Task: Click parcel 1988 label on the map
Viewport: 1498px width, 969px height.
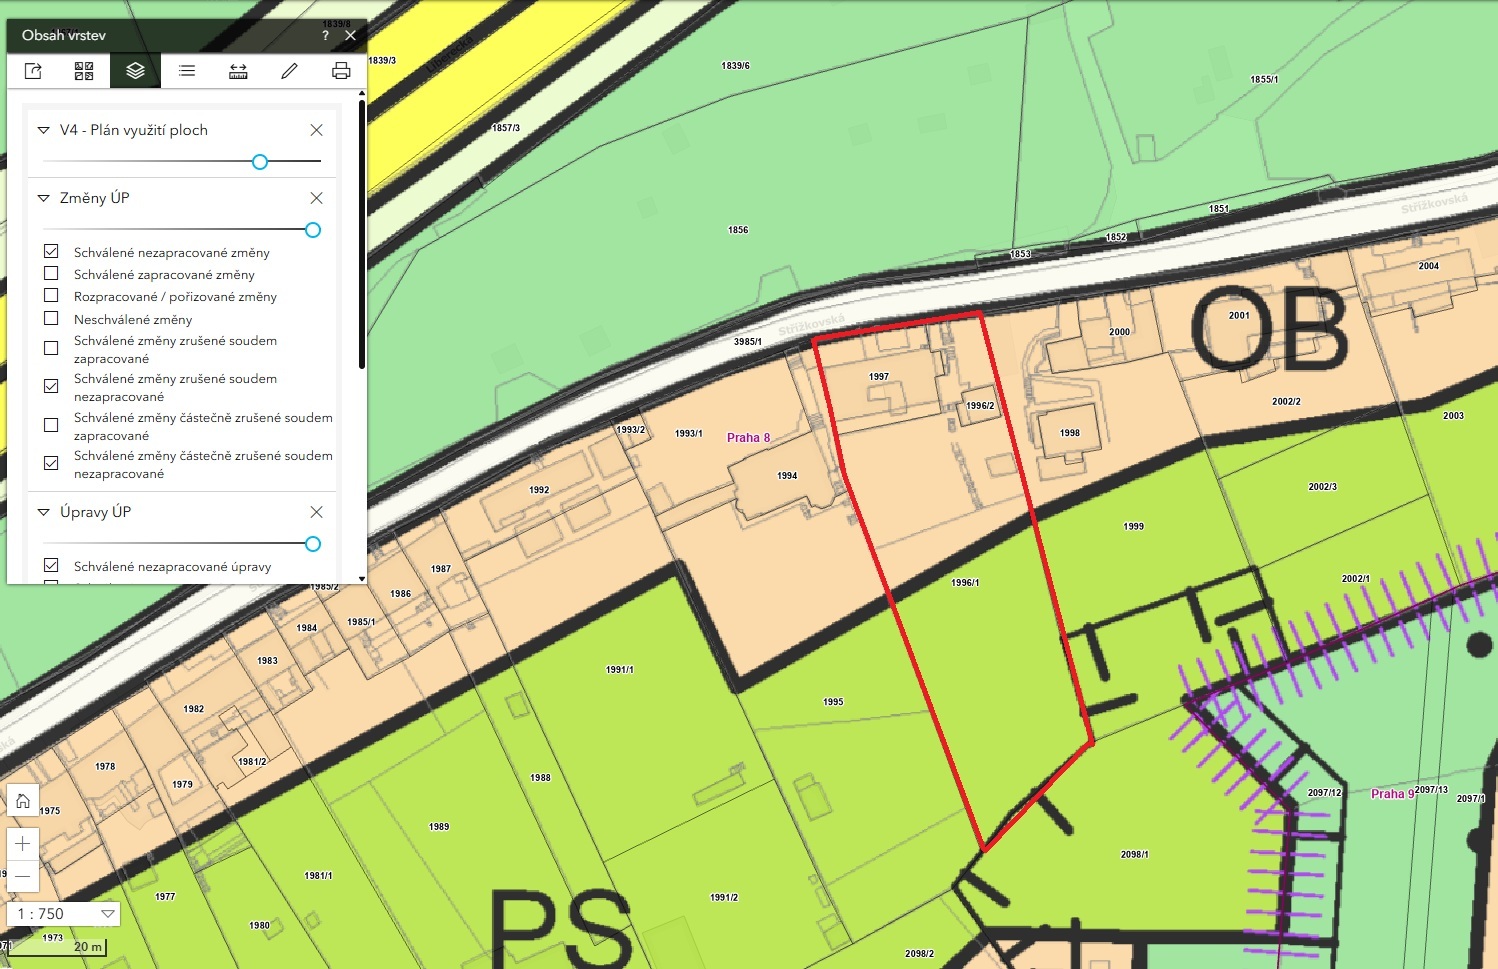Action: coord(541,778)
